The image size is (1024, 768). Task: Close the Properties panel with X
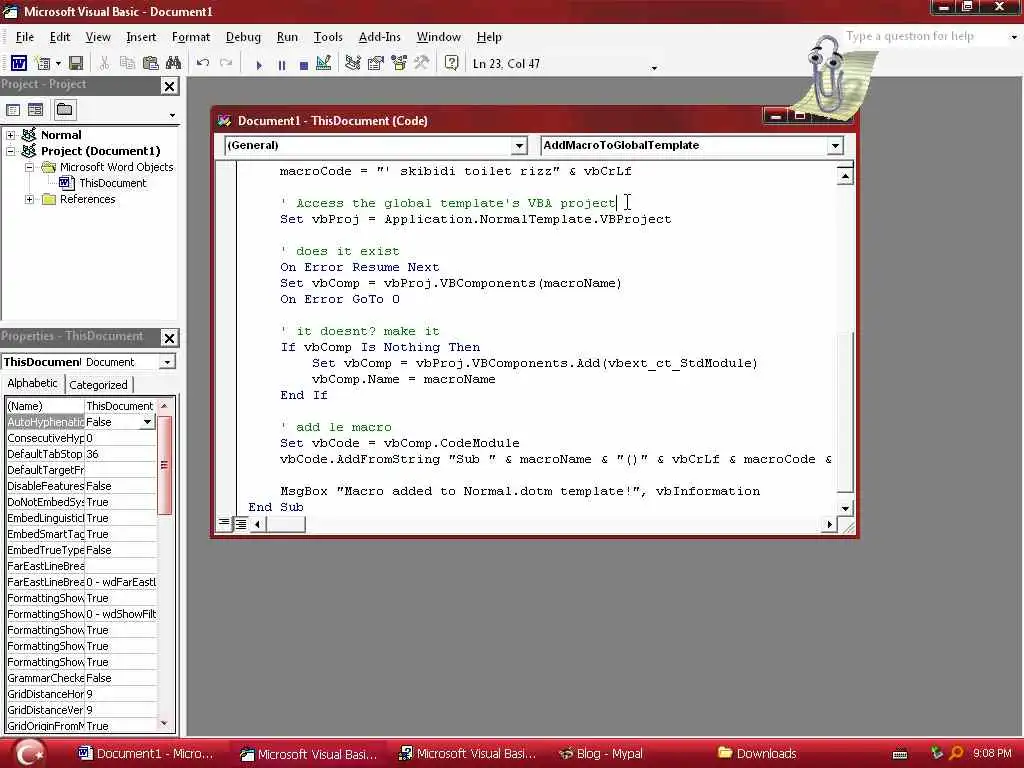pos(169,338)
